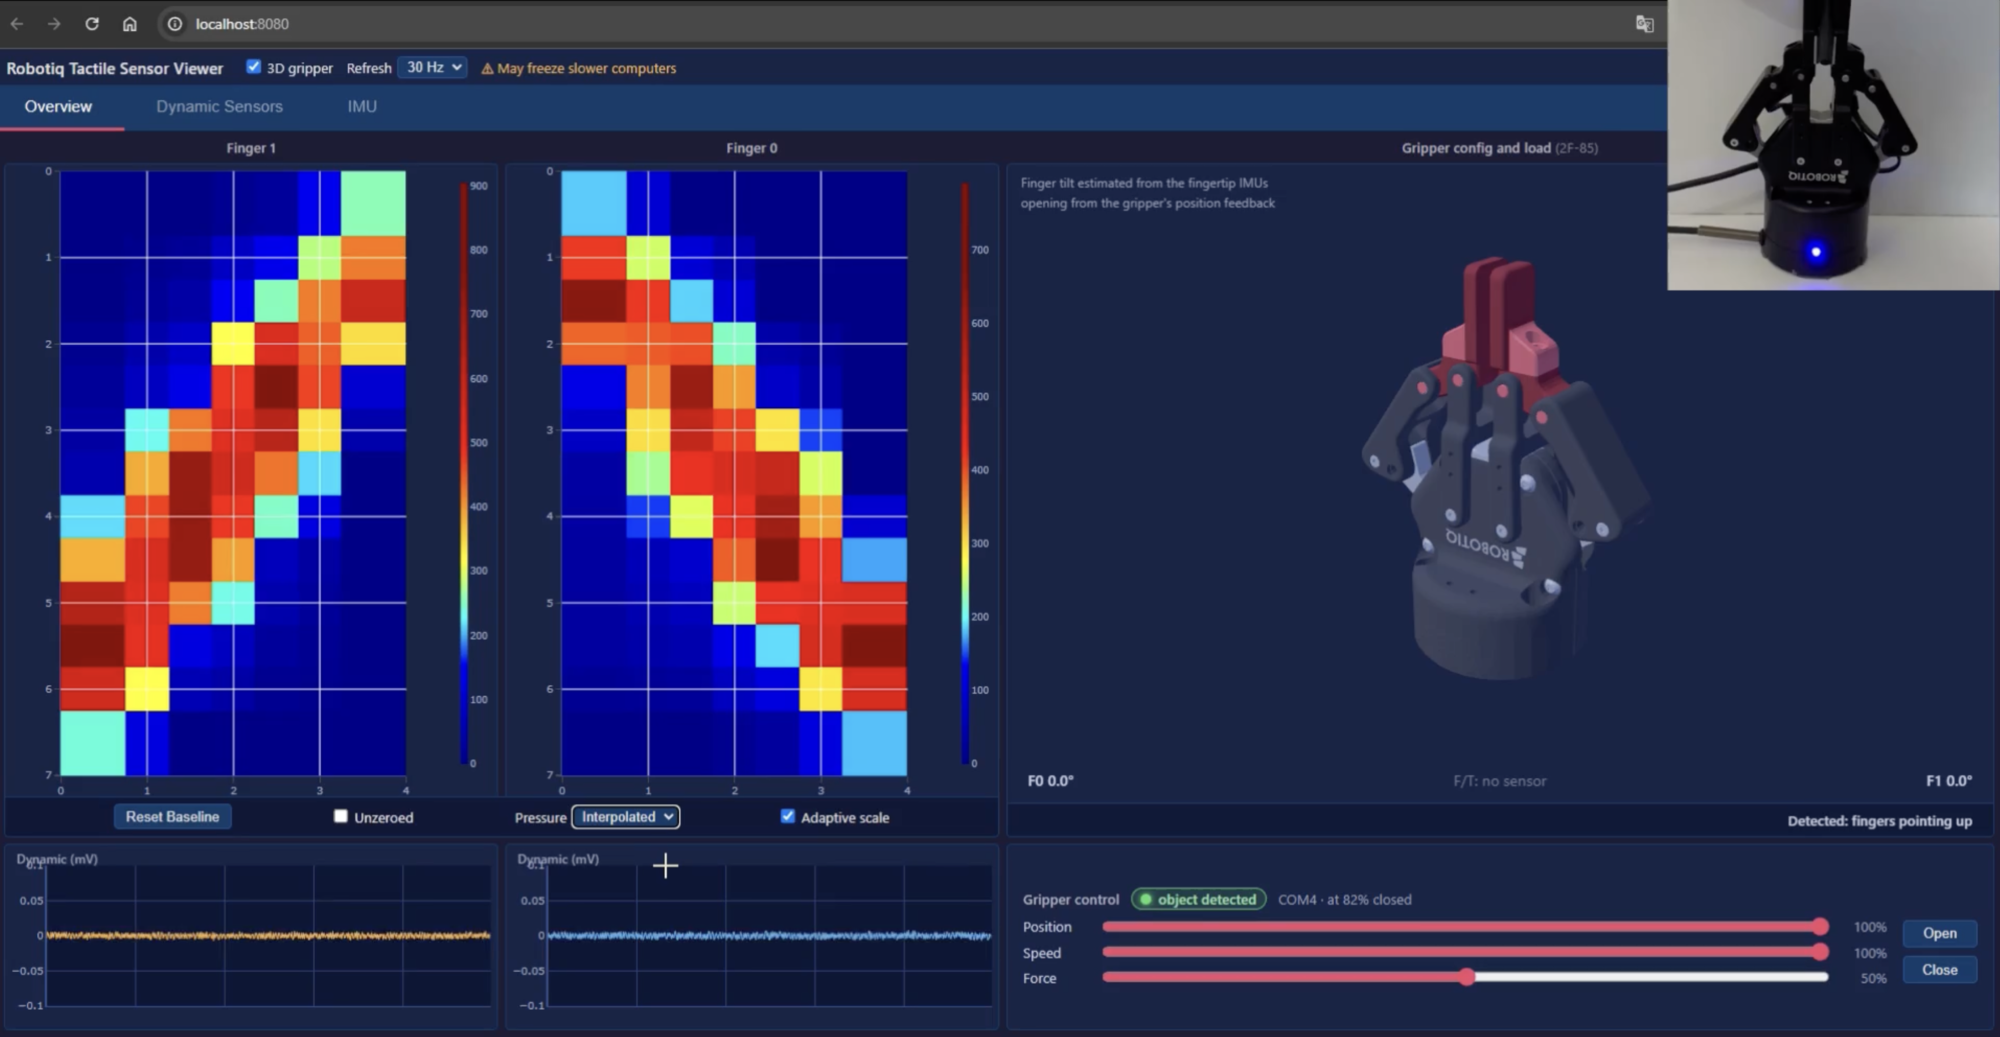The image size is (2000, 1037).
Task: Click the 'F/T: no sensor' label
Action: pyautogui.click(x=1499, y=781)
